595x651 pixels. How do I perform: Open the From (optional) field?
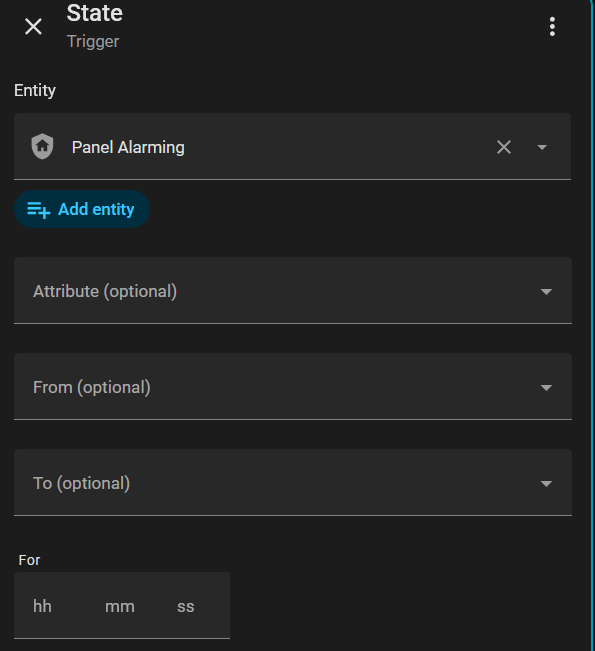[293, 387]
